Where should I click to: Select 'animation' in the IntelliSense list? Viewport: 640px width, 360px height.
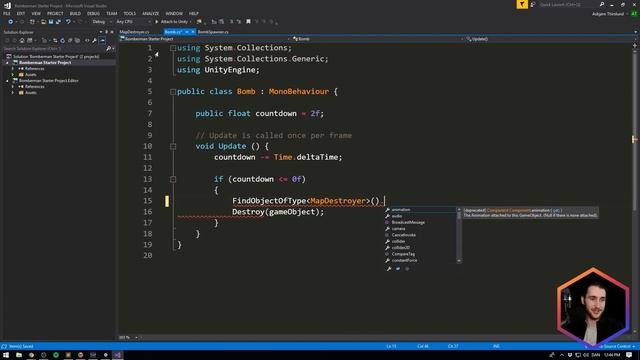tap(420, 210)
